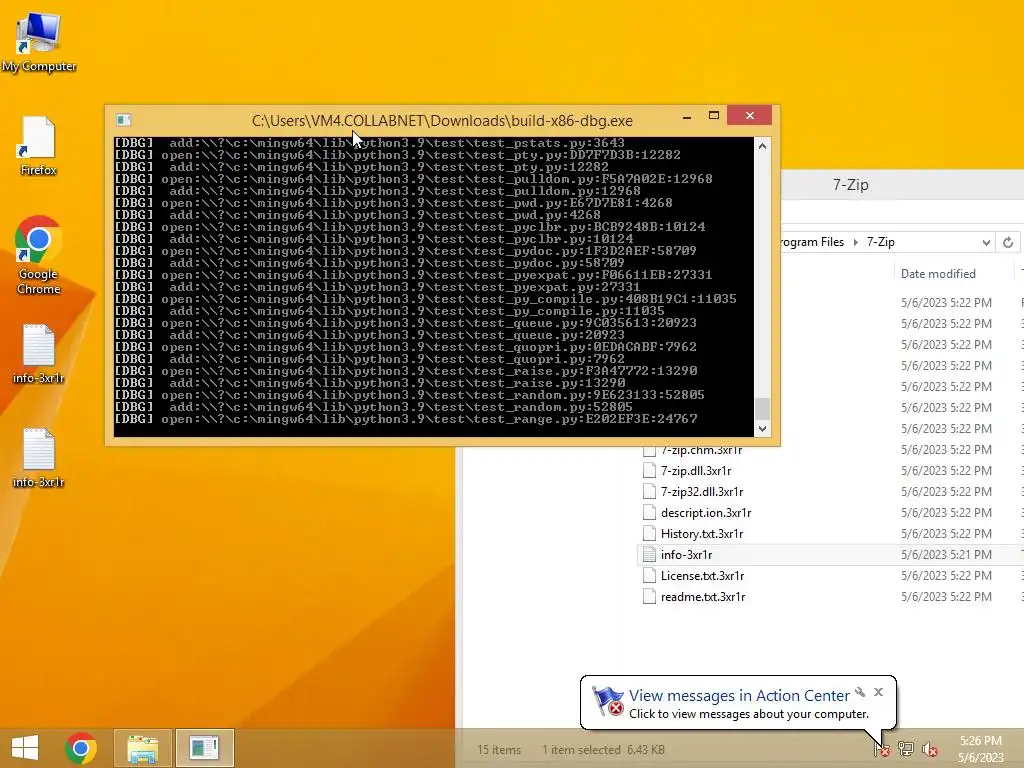Click the 15 items status bar text
The image size is (1024, 768).
(x=498, y=750)
